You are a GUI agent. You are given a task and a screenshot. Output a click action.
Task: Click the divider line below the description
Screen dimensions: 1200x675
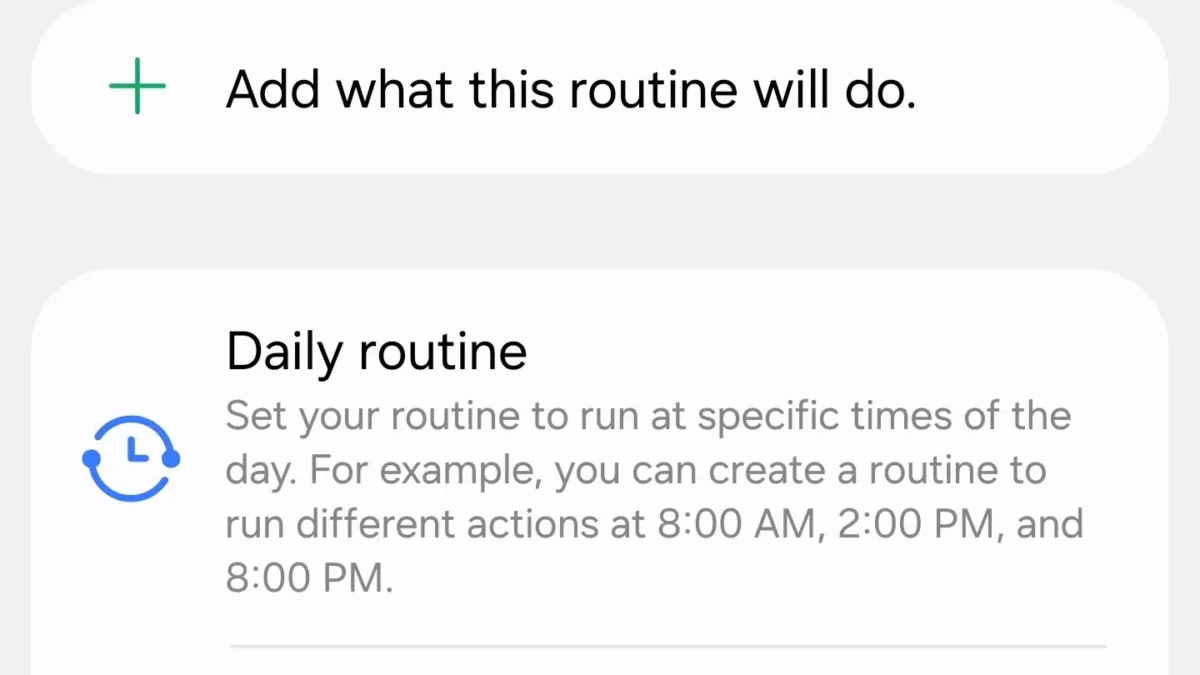[668, 647]
